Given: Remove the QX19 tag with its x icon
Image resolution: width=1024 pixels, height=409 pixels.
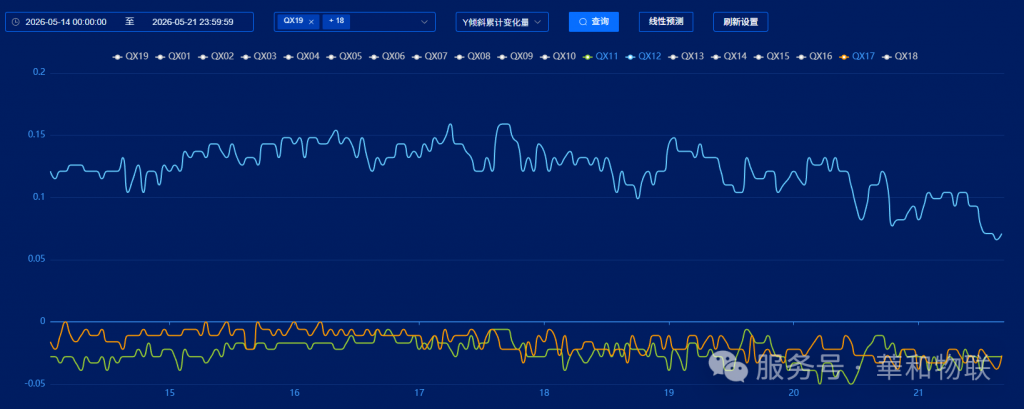Looking at the screenshot, I should pos(311,22).
